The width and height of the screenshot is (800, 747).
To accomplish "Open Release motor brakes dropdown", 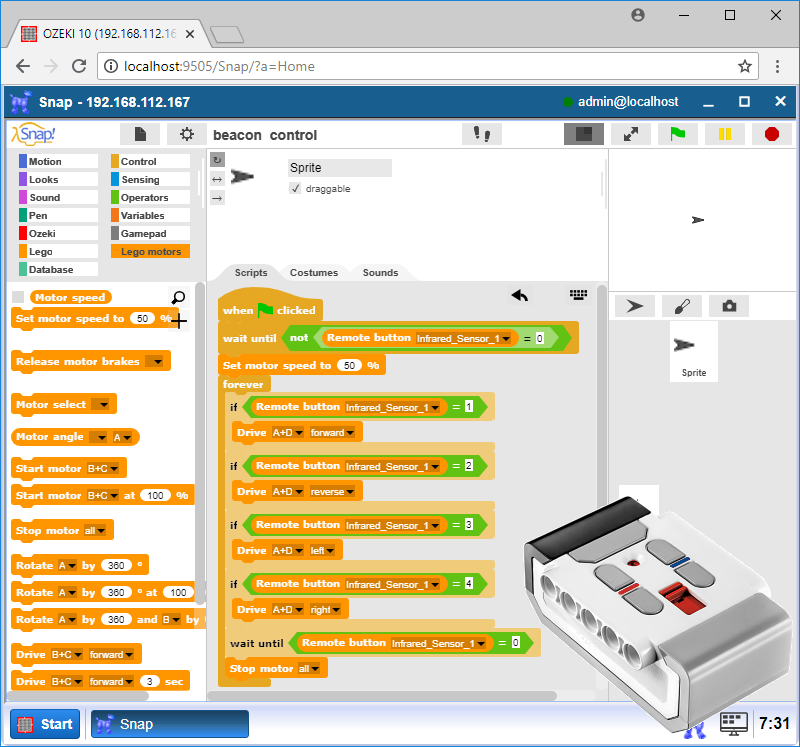I will click(155, 362).
